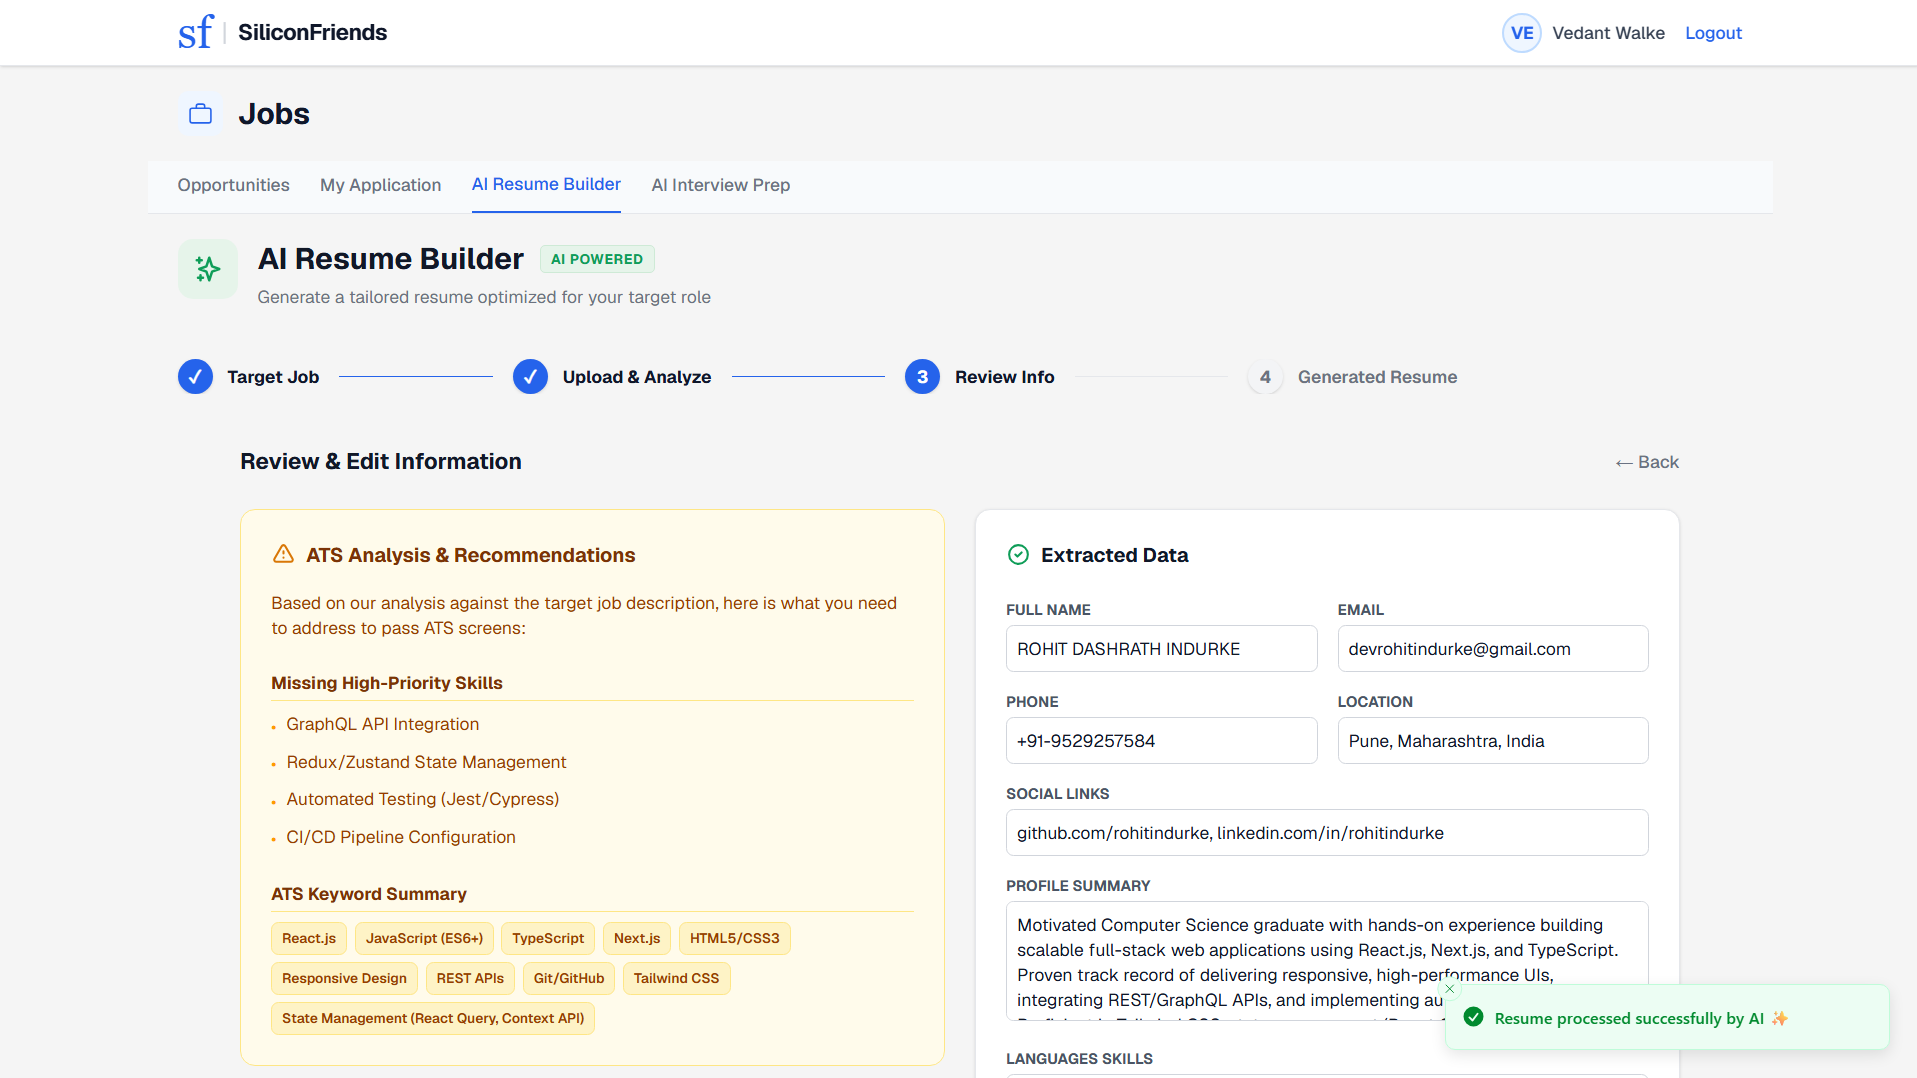Click the step 3 Review Info circle

(x=922, y=377)
